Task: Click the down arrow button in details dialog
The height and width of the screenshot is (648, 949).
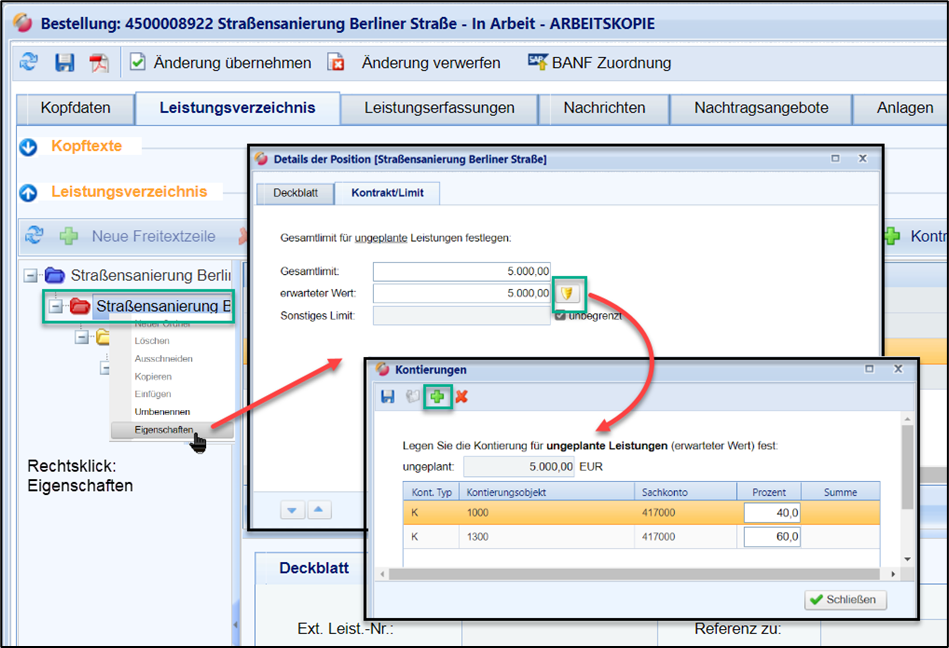Action: pos(293,510)
